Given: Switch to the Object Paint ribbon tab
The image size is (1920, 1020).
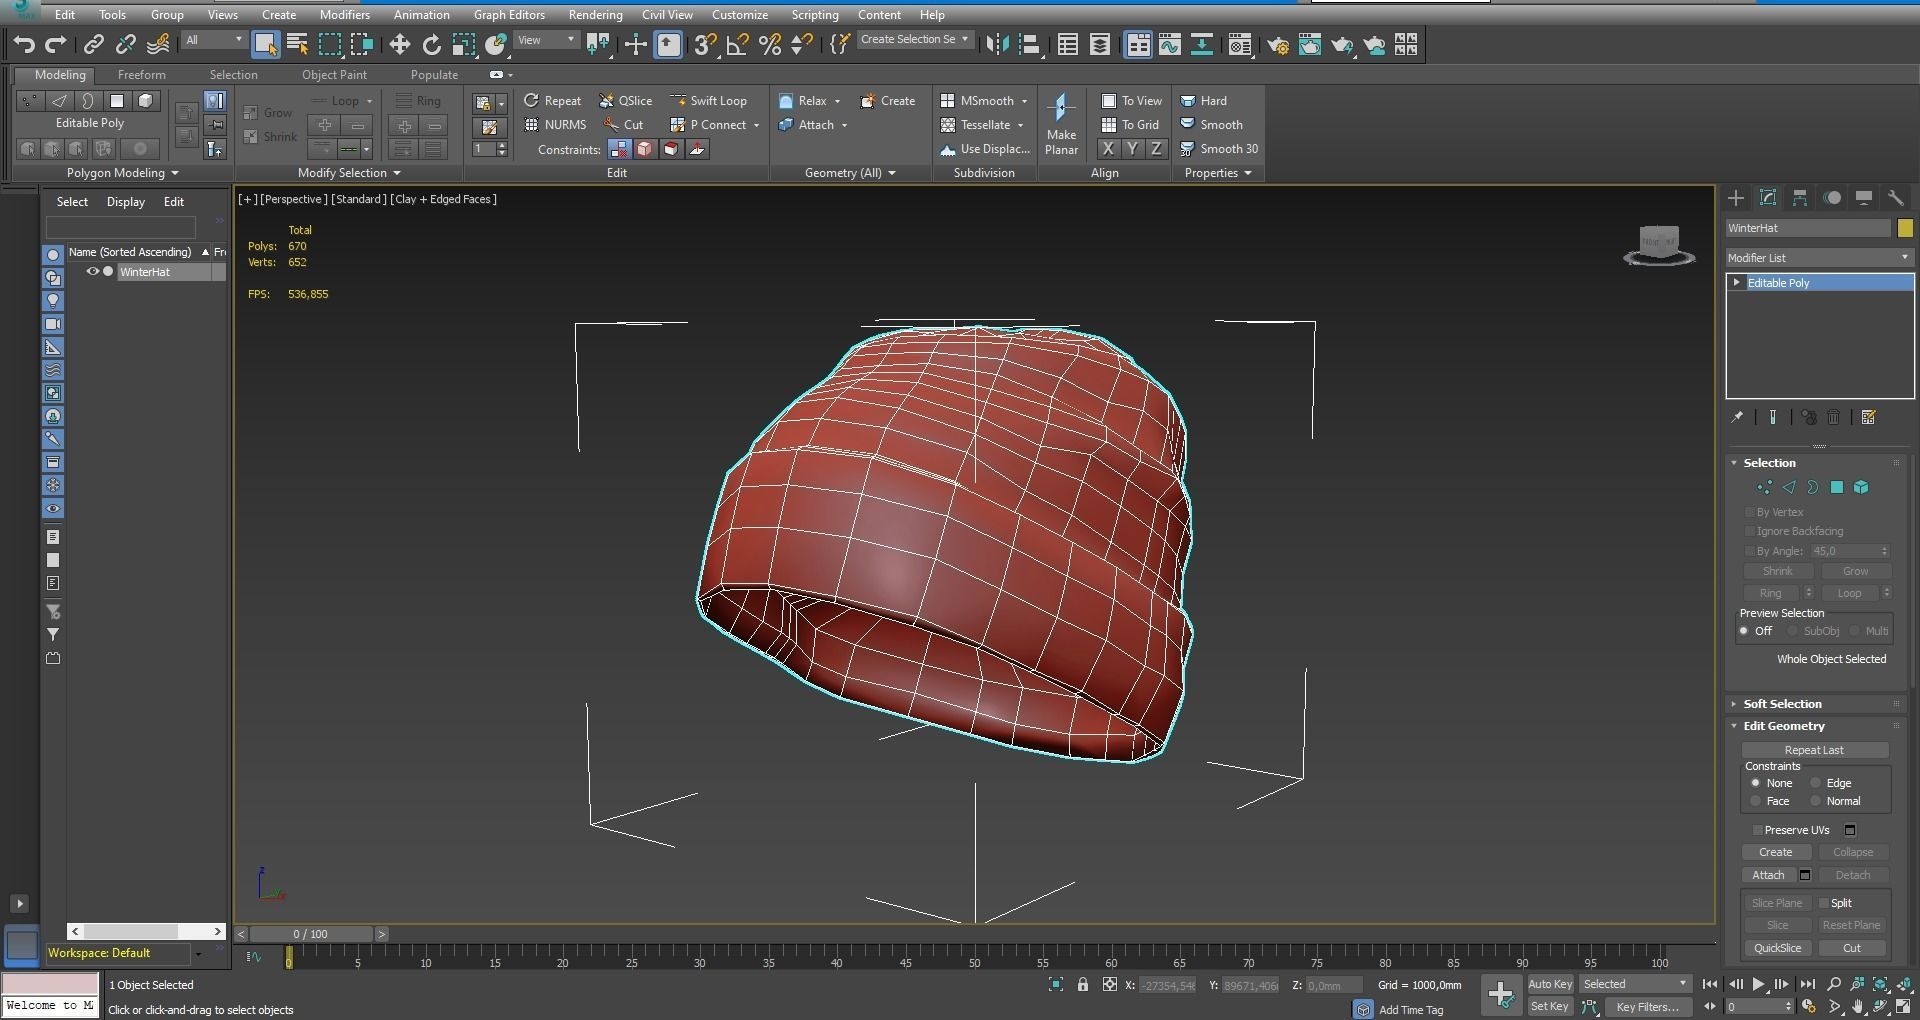Looking at the screenshot, I should point(334,75).
